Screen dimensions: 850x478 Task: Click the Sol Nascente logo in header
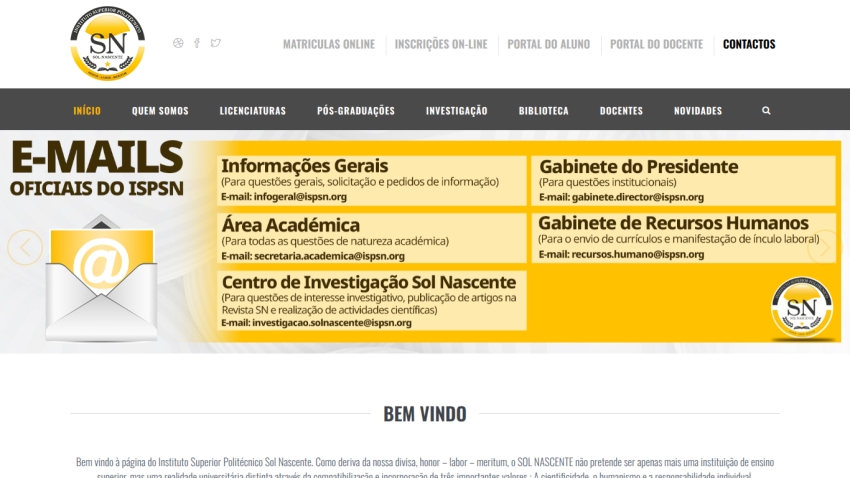point(107,43)
